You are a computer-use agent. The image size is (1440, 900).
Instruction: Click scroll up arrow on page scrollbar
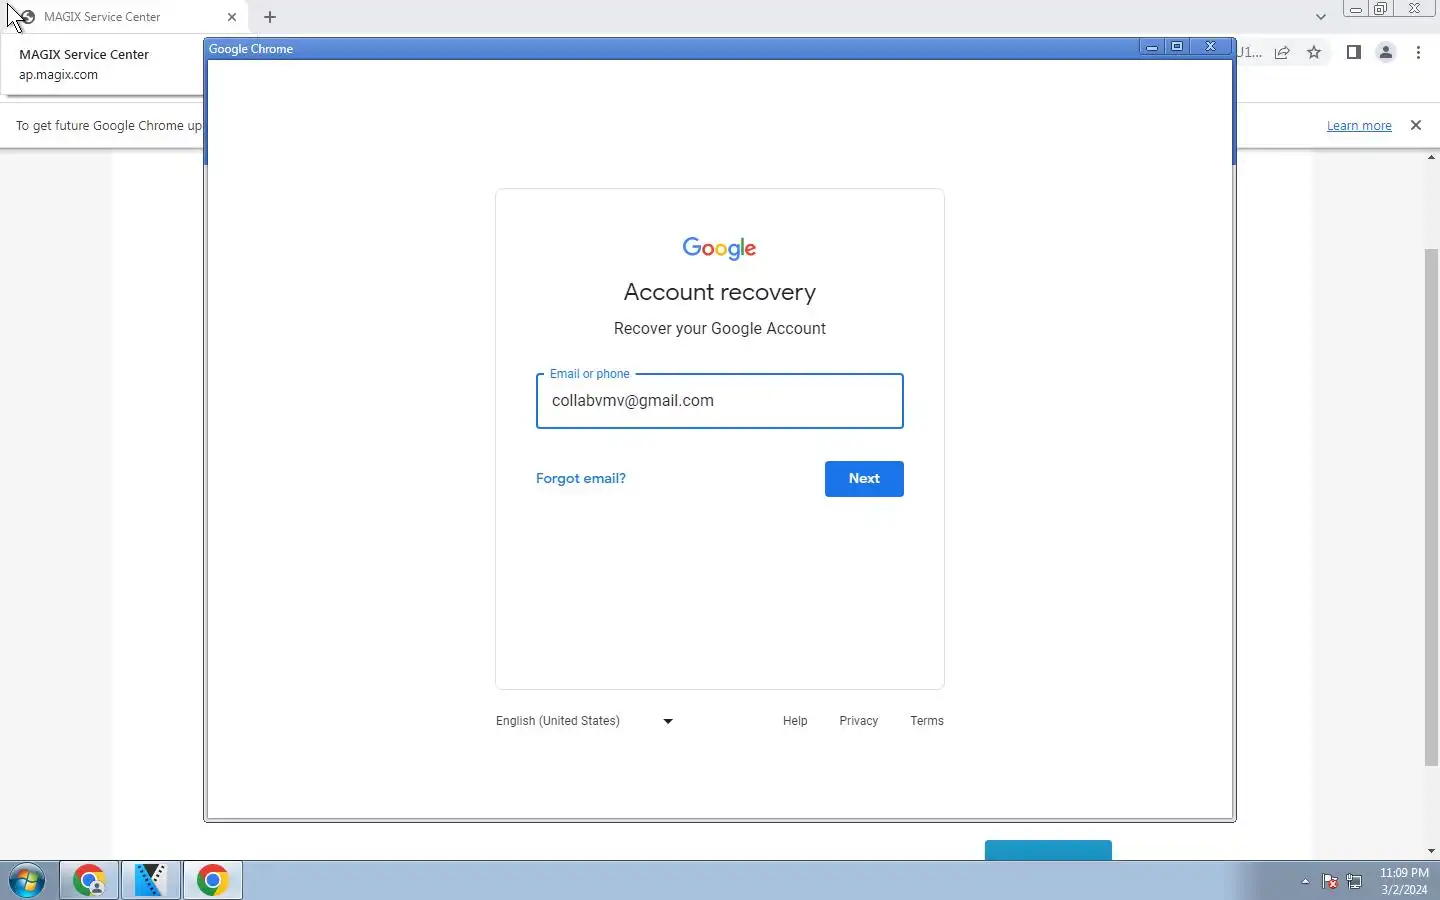point(1432,157)
